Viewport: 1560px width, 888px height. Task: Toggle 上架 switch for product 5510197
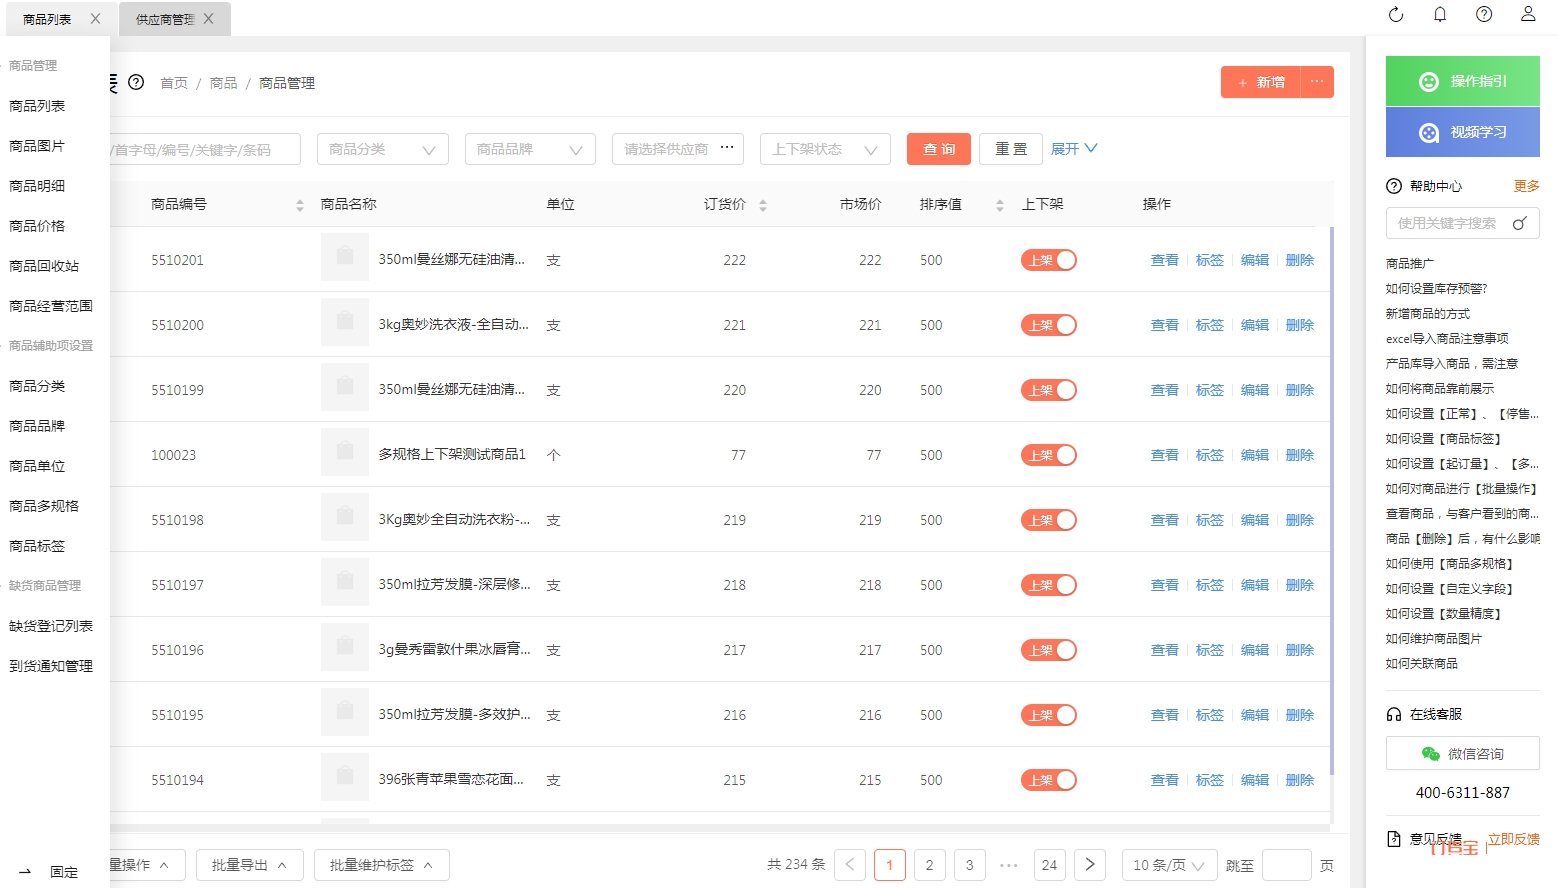click(x=1048, y=585)
